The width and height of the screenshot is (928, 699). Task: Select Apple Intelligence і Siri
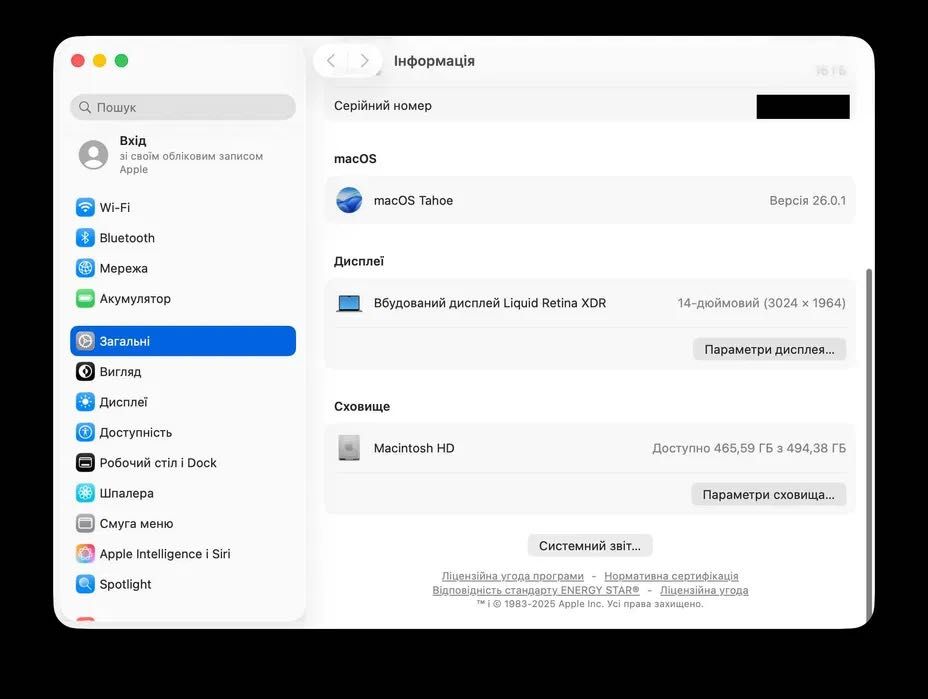183,553
